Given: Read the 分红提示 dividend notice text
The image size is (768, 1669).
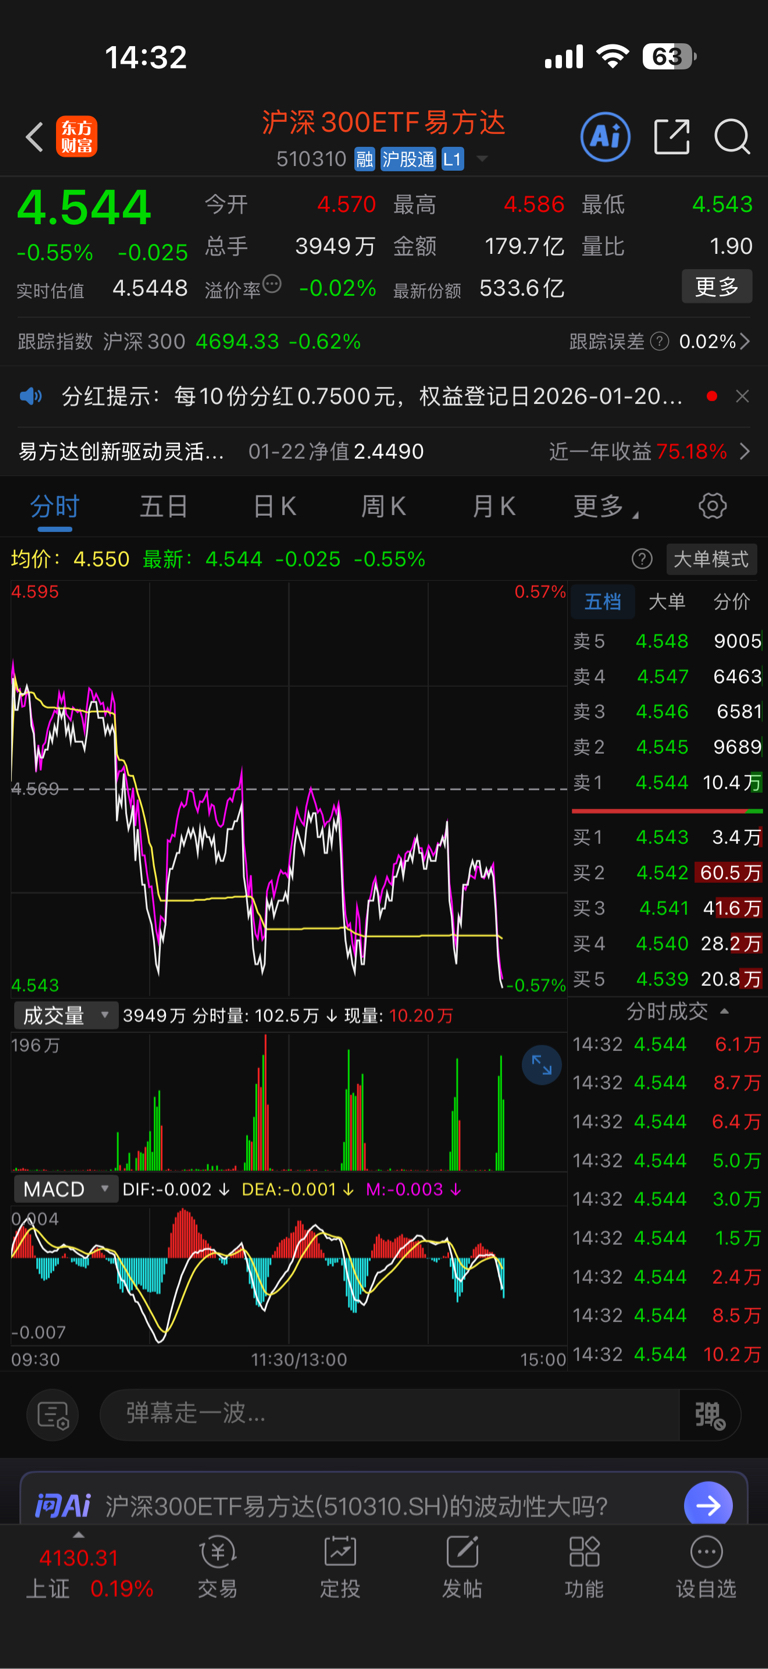Looking at the screenshot, I should pyautogui.click(x=373, y=396).
